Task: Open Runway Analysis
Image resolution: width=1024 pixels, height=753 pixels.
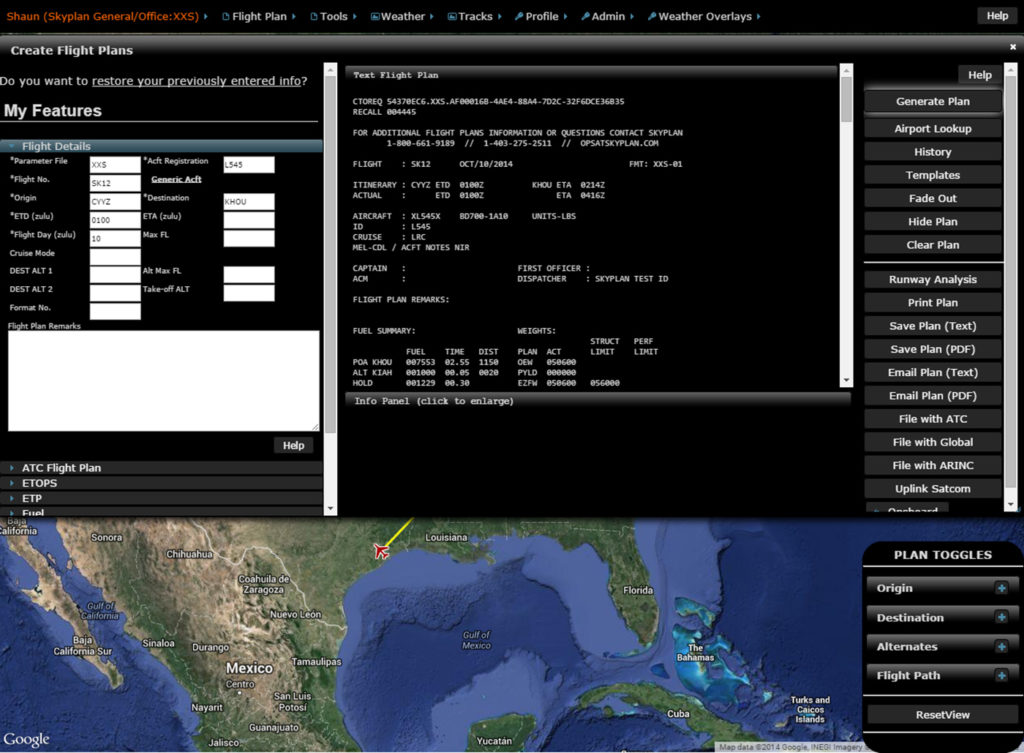Action: click(933, 280)
